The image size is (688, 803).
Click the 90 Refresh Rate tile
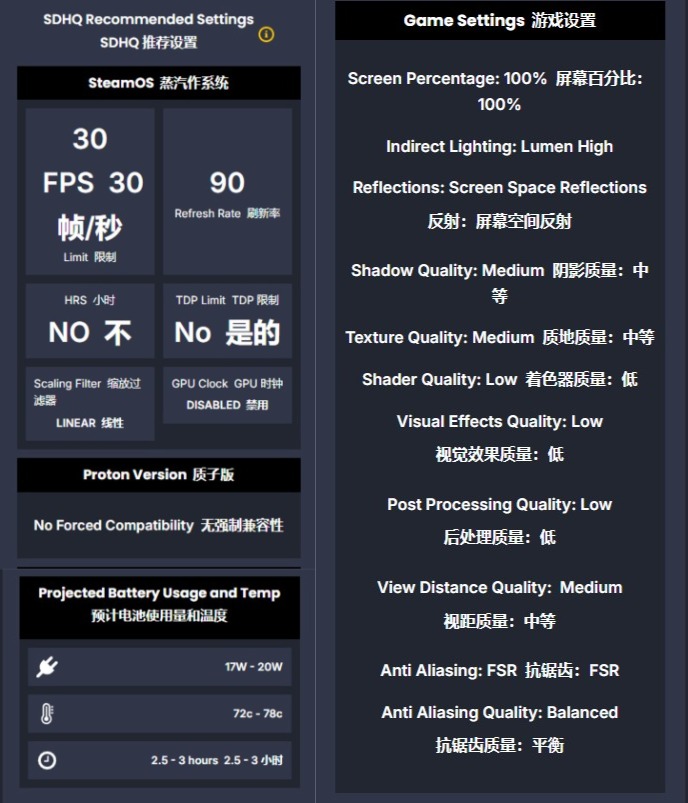(x=227, y=191)
